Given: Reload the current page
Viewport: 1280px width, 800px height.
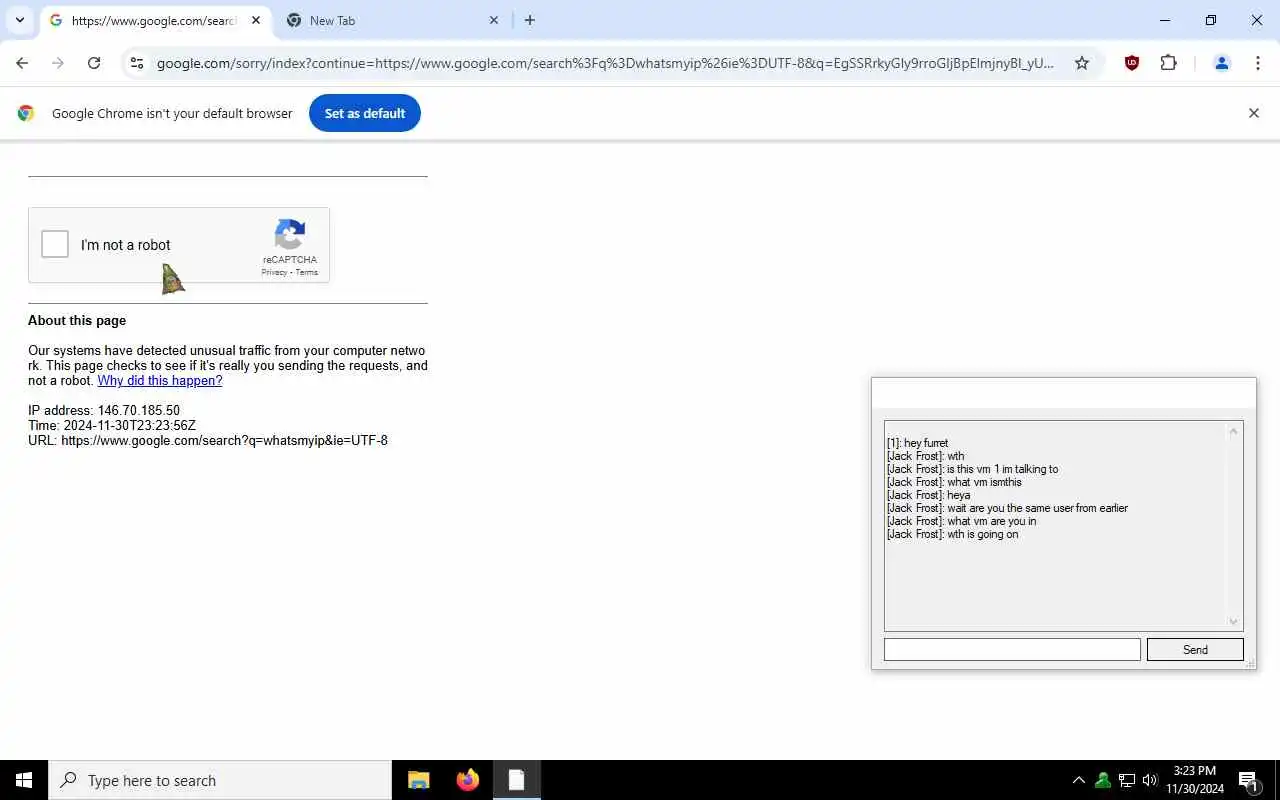Looking at the screenshot, I should pos(94,63).
